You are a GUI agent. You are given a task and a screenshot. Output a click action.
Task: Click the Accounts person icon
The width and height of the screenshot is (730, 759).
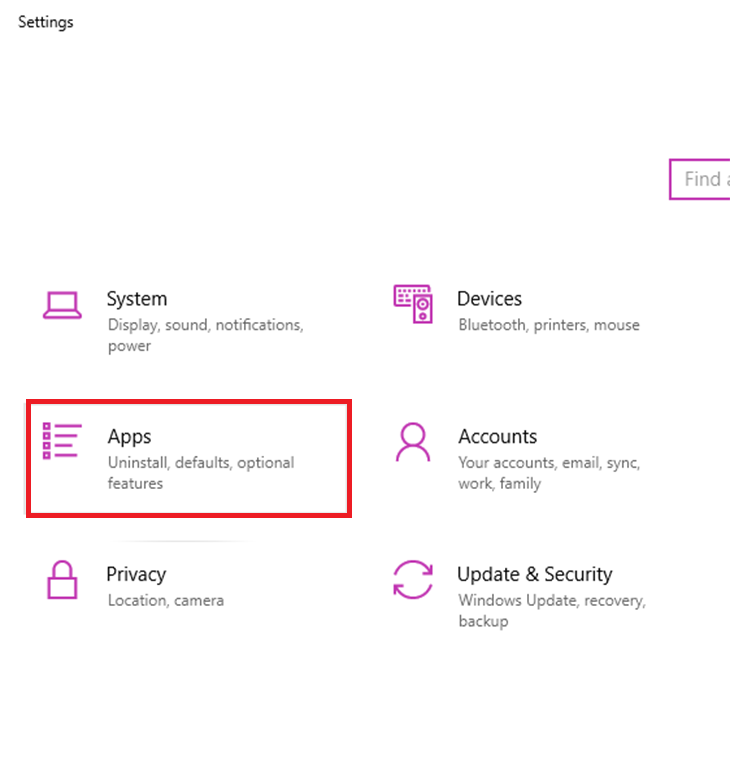tap(412, 441)
